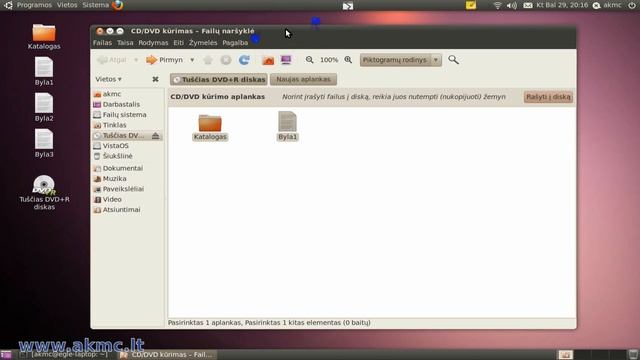Select Byla3 file on desktop

(x=44, y=143)
